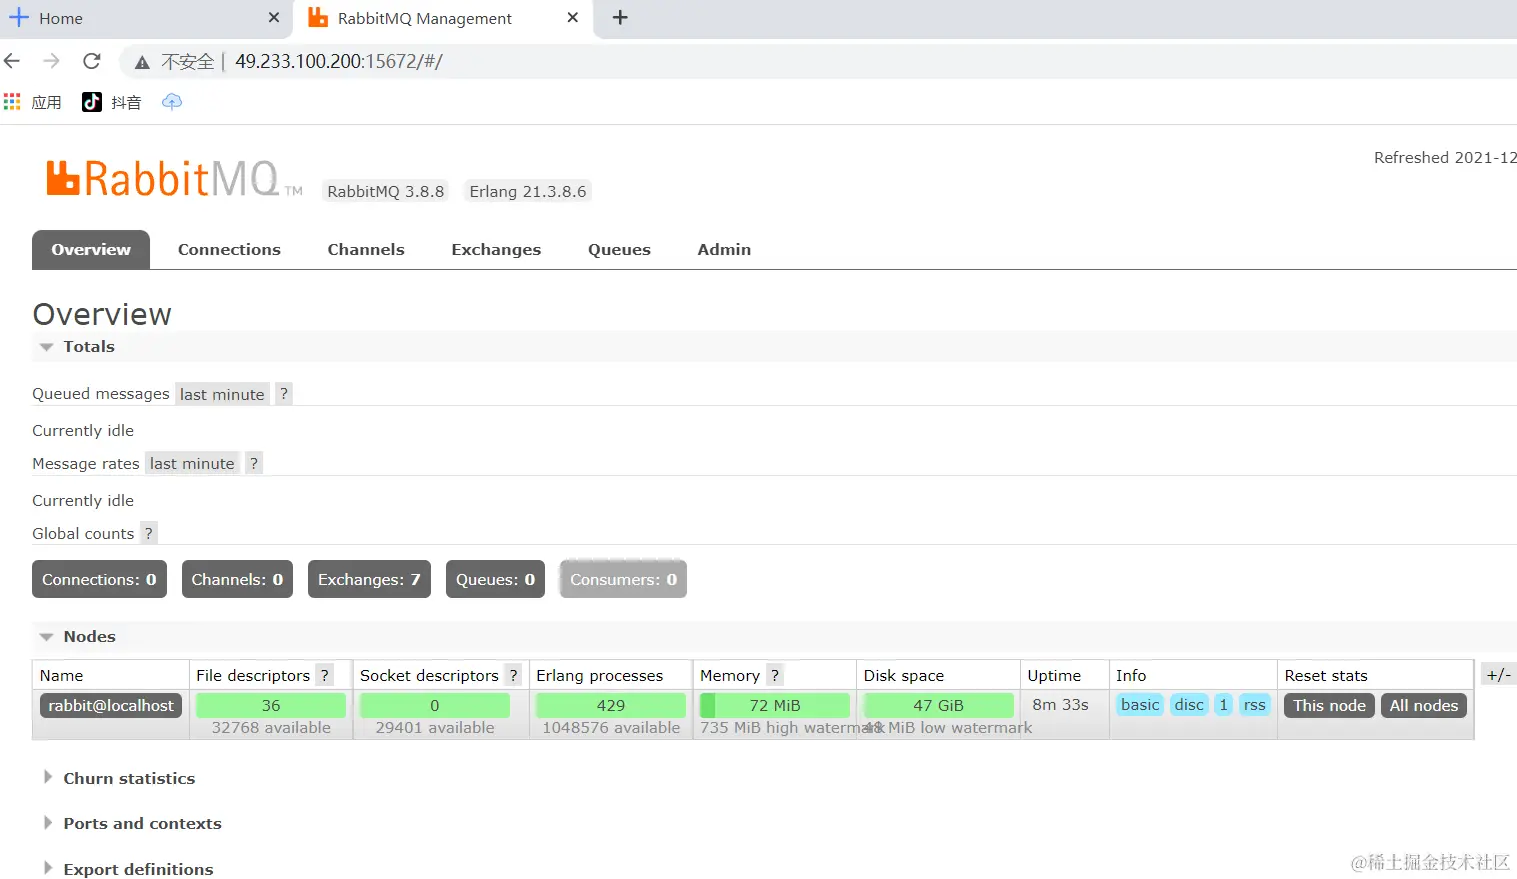Viewport: 1517px width, 879px height.
Task: Open the Queues tab
Action: pyautogui.click(x=619, y=250)
